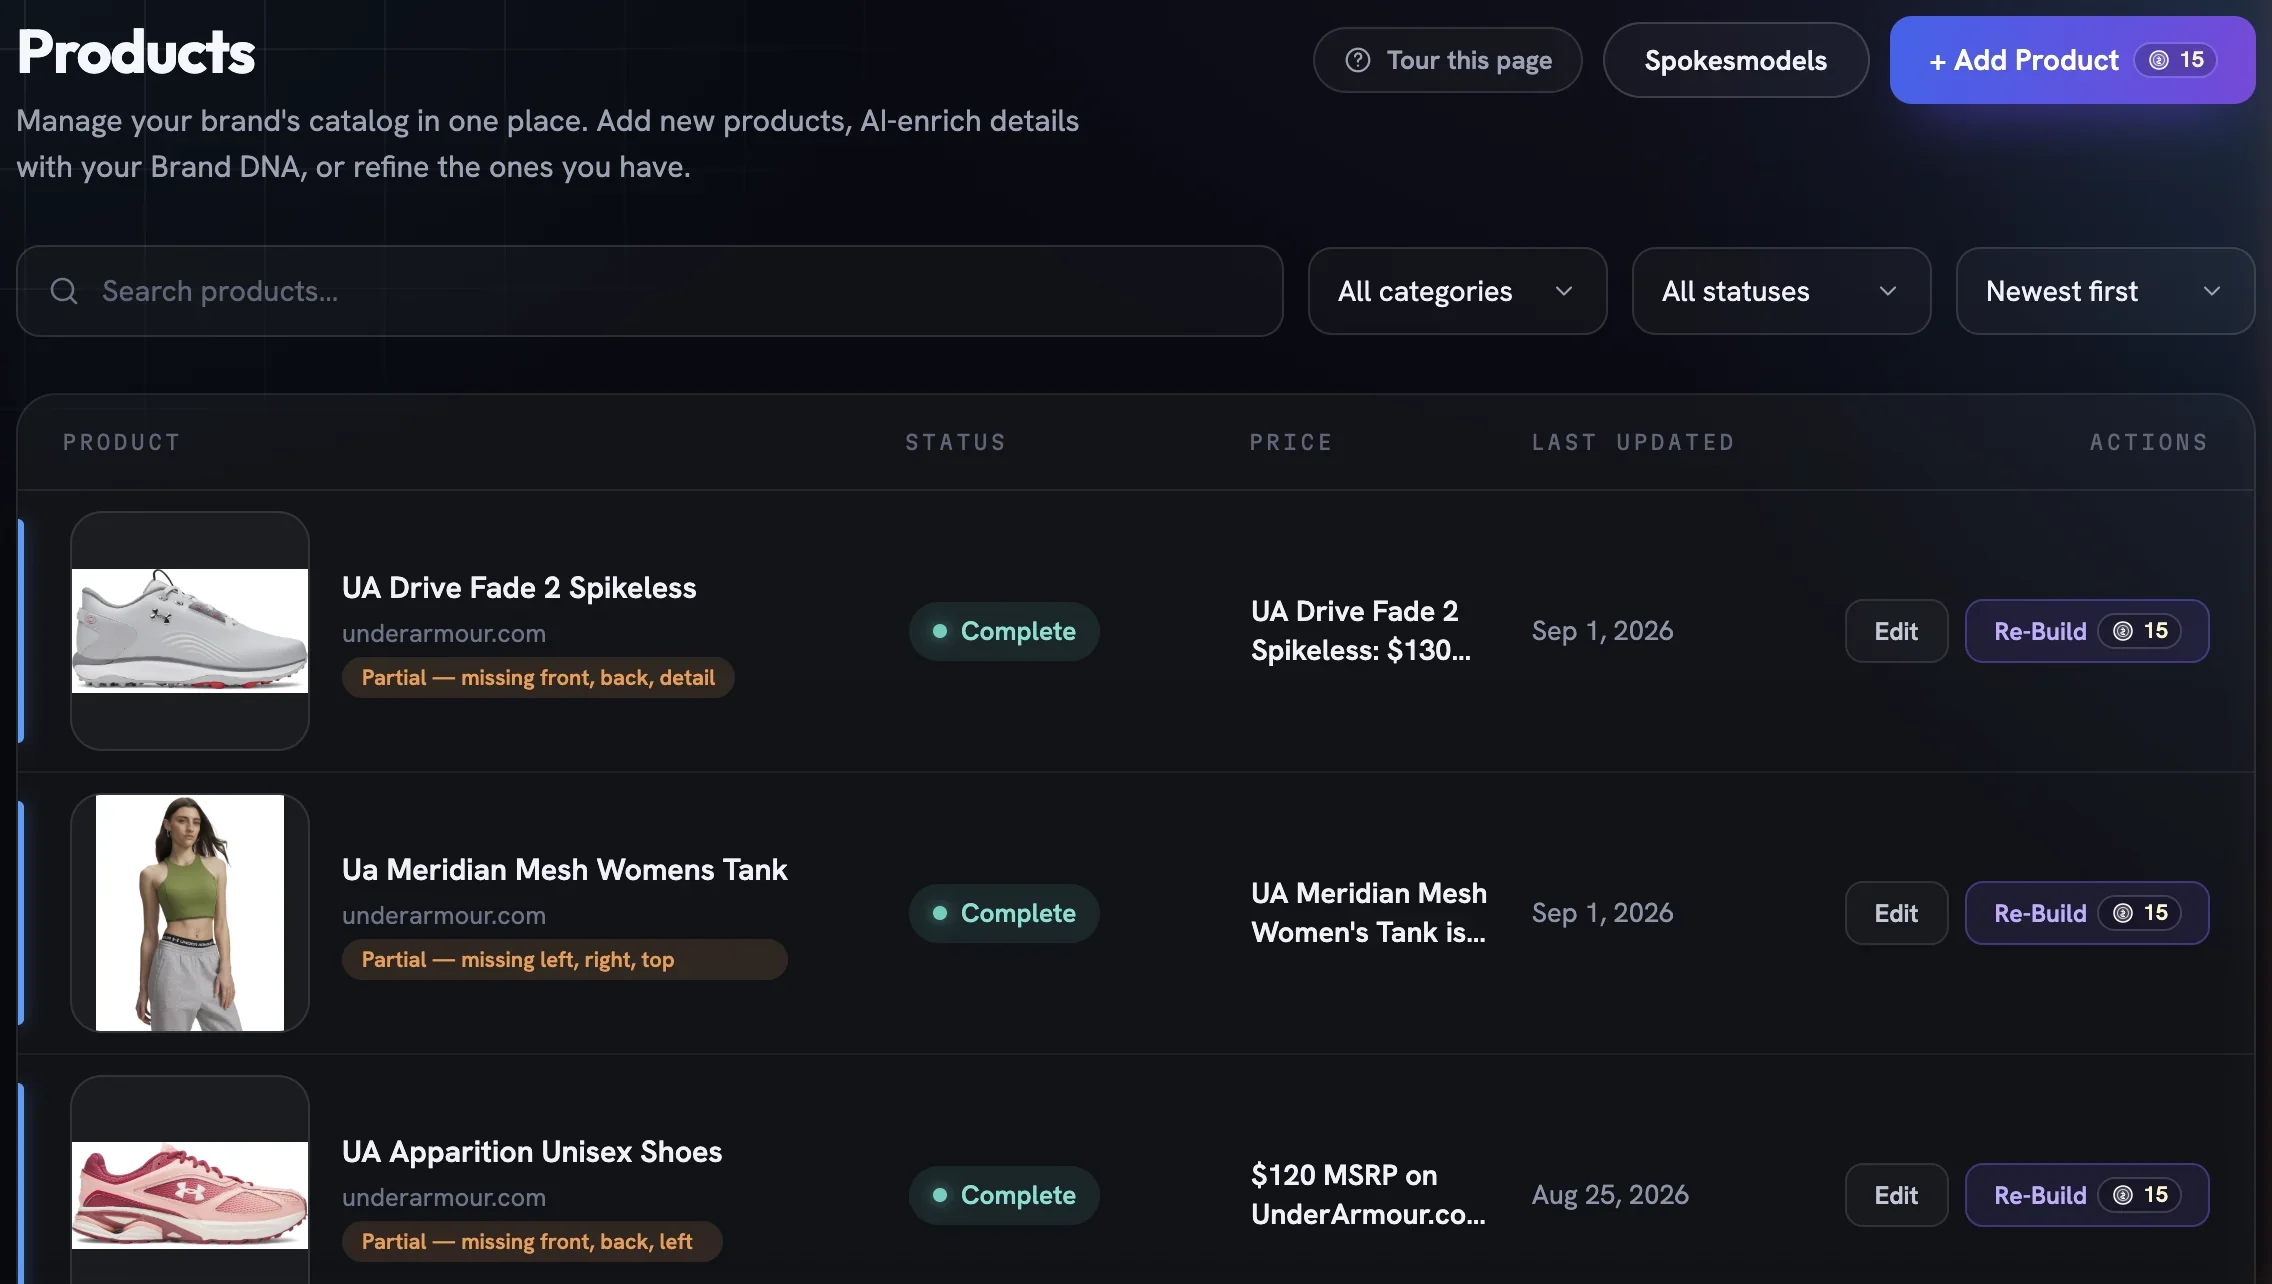2272x1284 pixels.
Task: Click 'Partial — missing front, back, left' badge
Action: pos(532,1241)
